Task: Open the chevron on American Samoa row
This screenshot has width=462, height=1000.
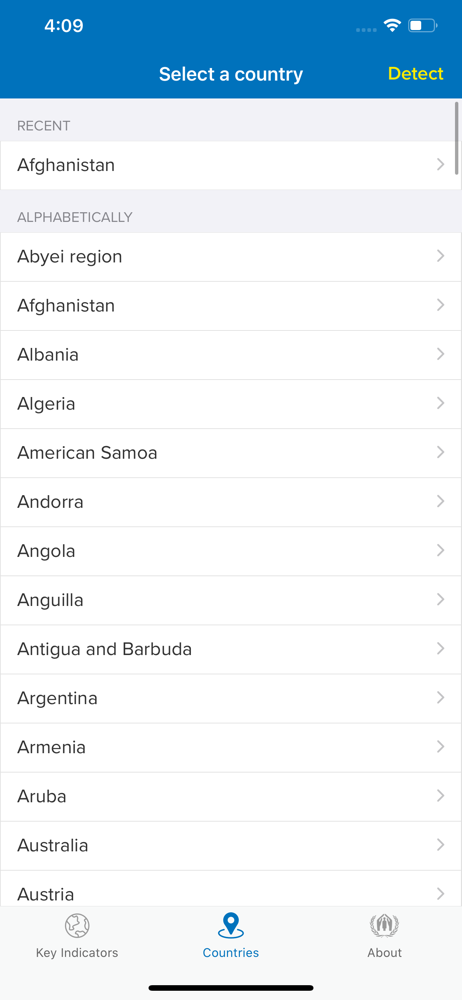Action: [x=440, y=452]
